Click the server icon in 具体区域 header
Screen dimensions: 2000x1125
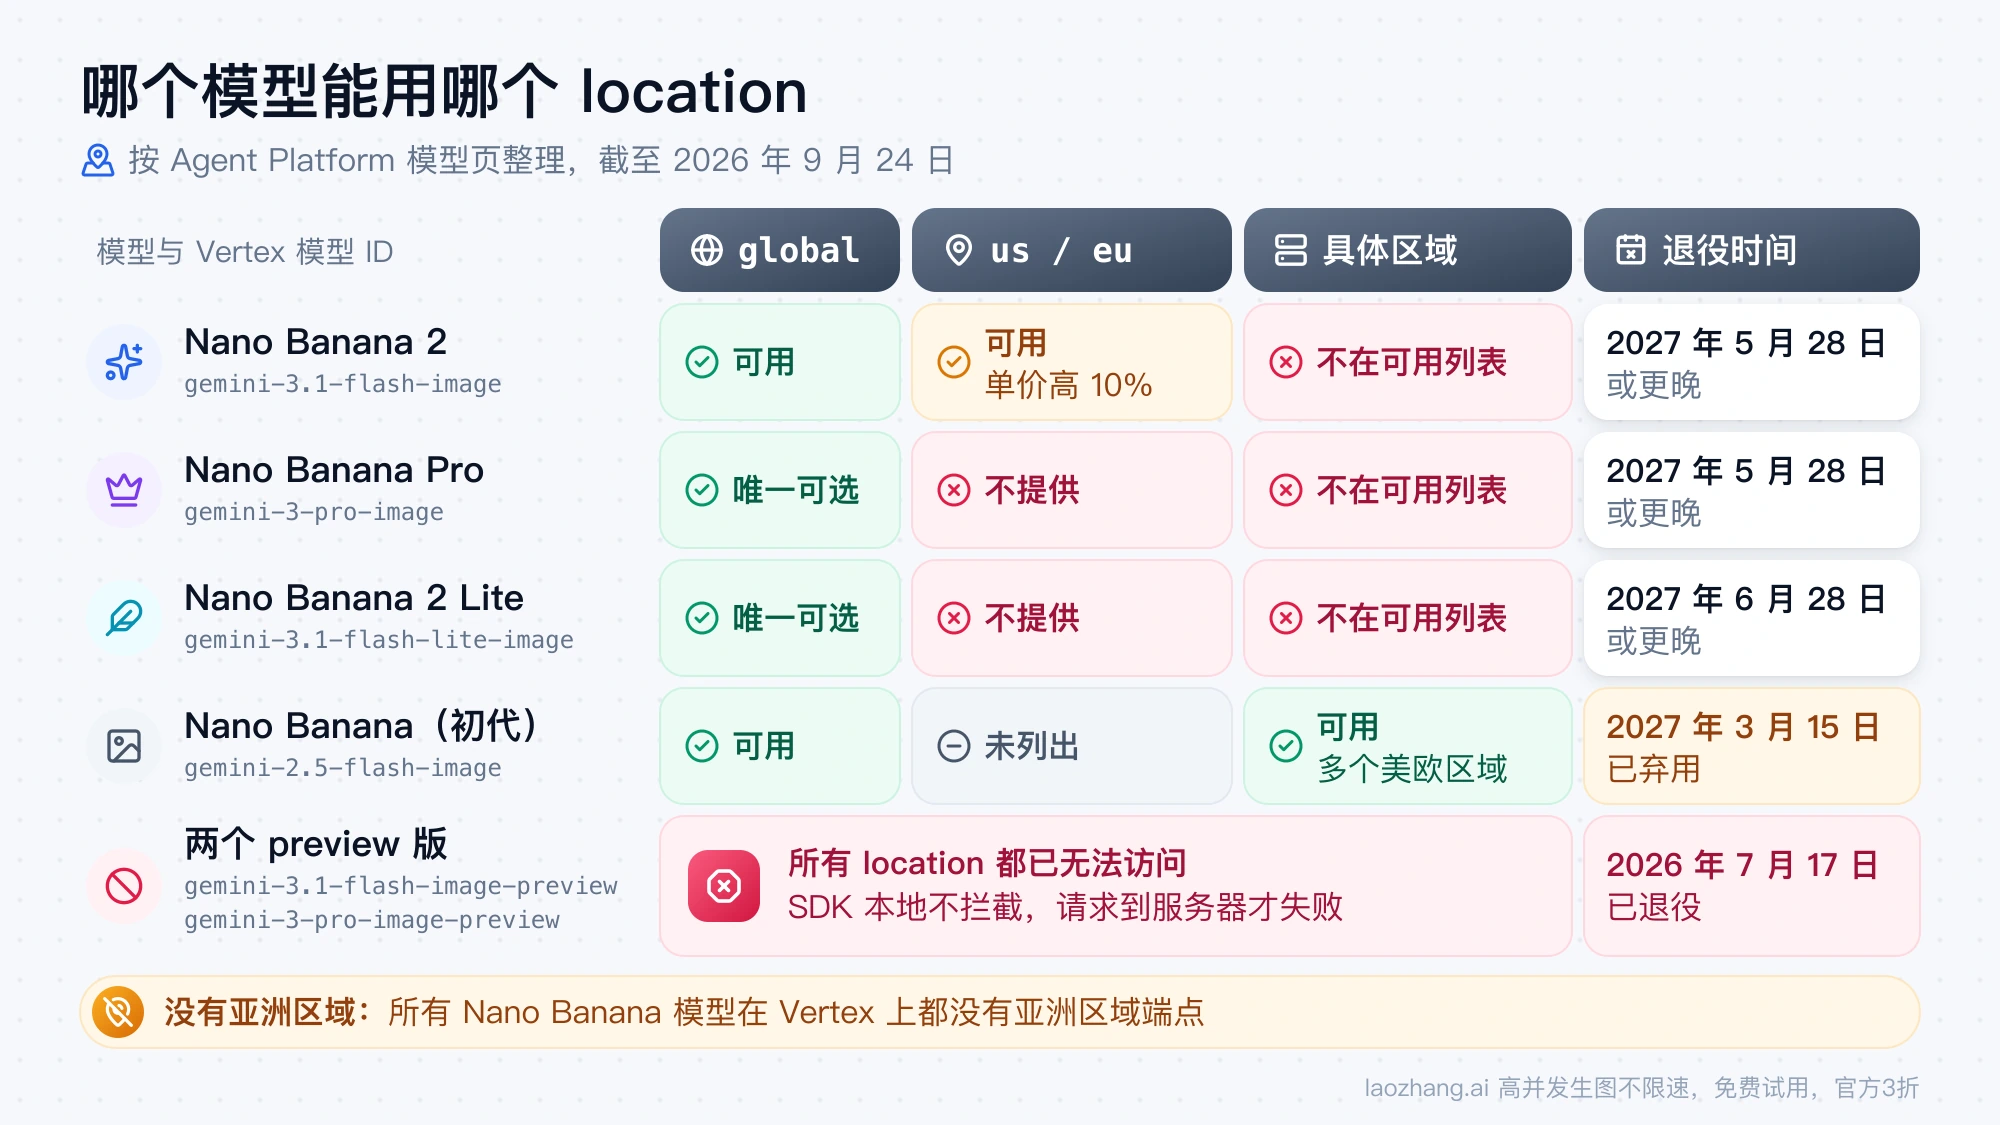point(1291,250)
